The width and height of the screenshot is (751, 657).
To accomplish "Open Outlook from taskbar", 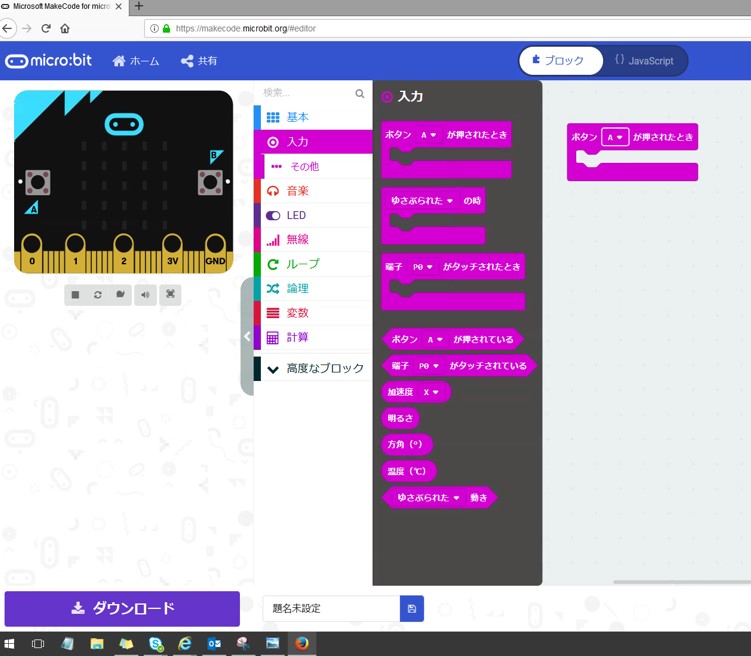I will tap(215, 644).
